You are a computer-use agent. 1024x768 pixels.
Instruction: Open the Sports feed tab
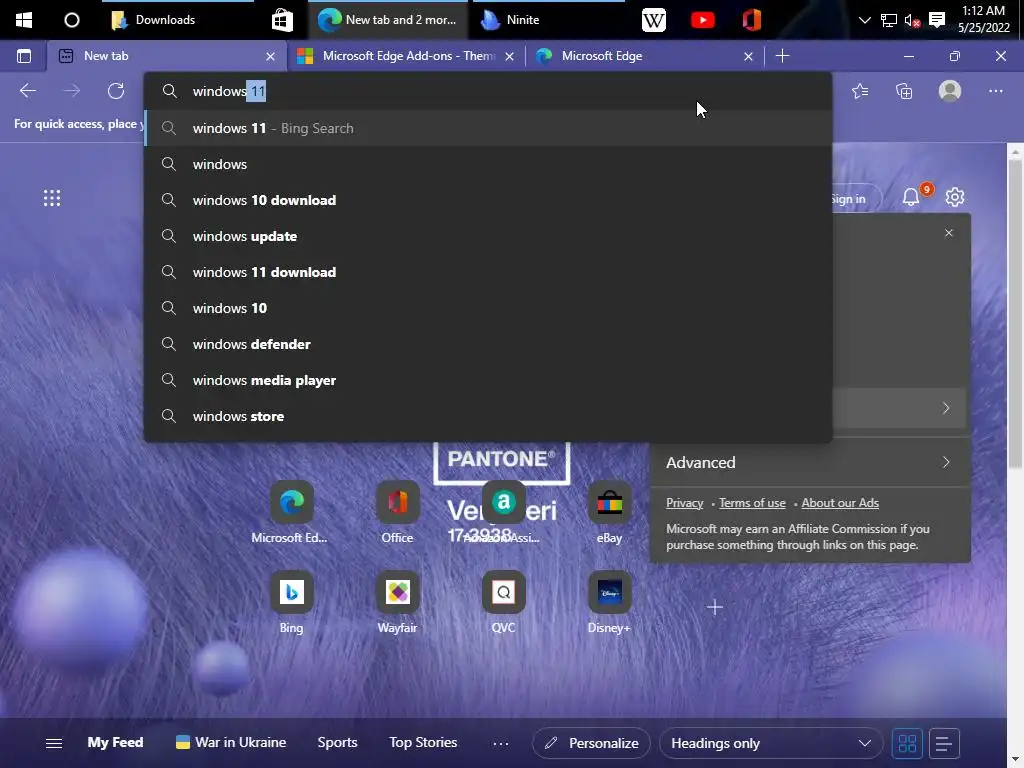(337, 743)
